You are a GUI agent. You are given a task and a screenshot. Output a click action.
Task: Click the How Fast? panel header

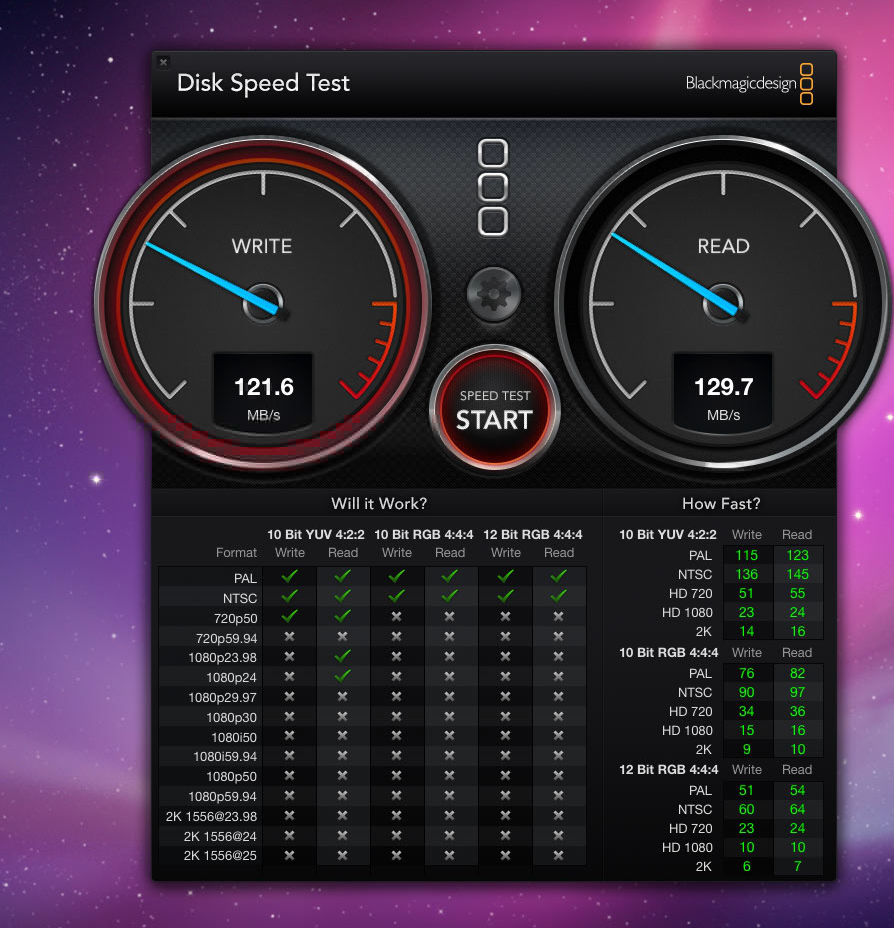click(x=720, y=504)
